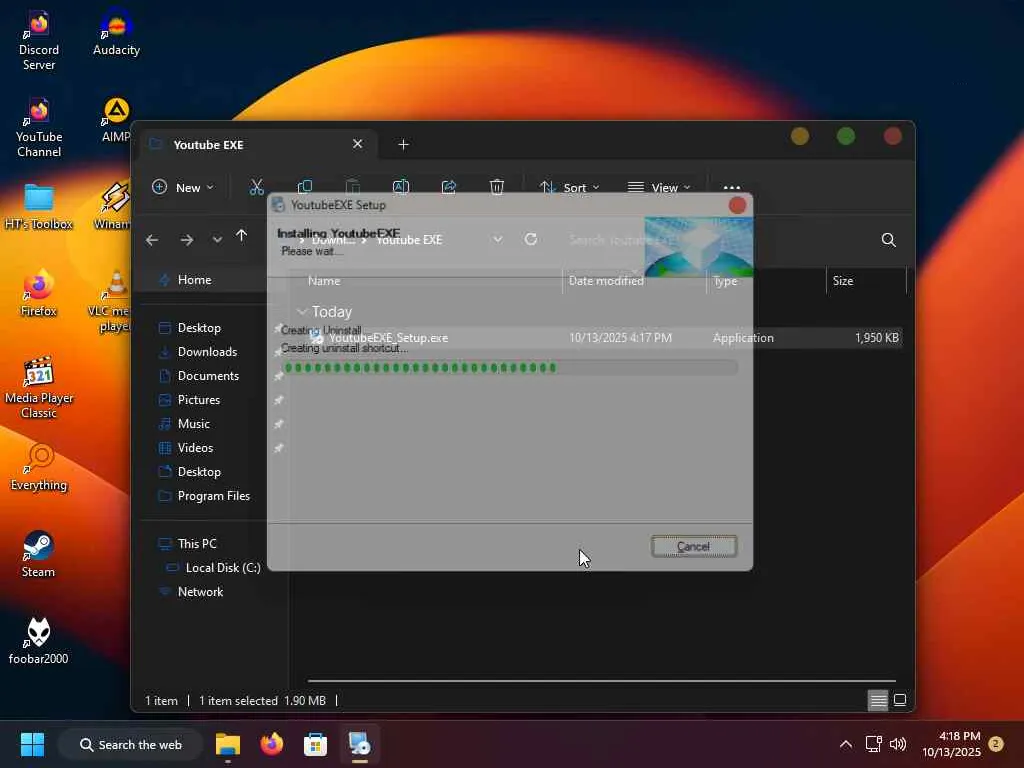Click the Size column header

(866, 281)
